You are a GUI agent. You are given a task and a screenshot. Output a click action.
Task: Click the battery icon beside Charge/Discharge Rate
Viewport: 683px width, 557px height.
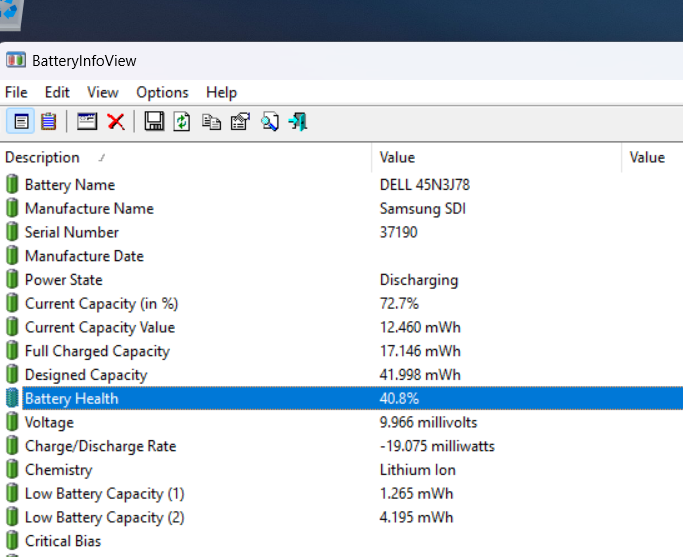pyautogui.click(x=12, y=446)
